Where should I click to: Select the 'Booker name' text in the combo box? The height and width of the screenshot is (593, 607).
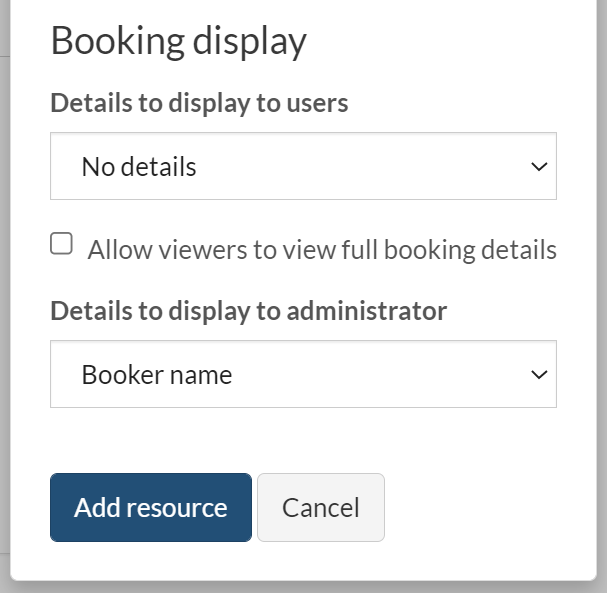click(157, 375)
